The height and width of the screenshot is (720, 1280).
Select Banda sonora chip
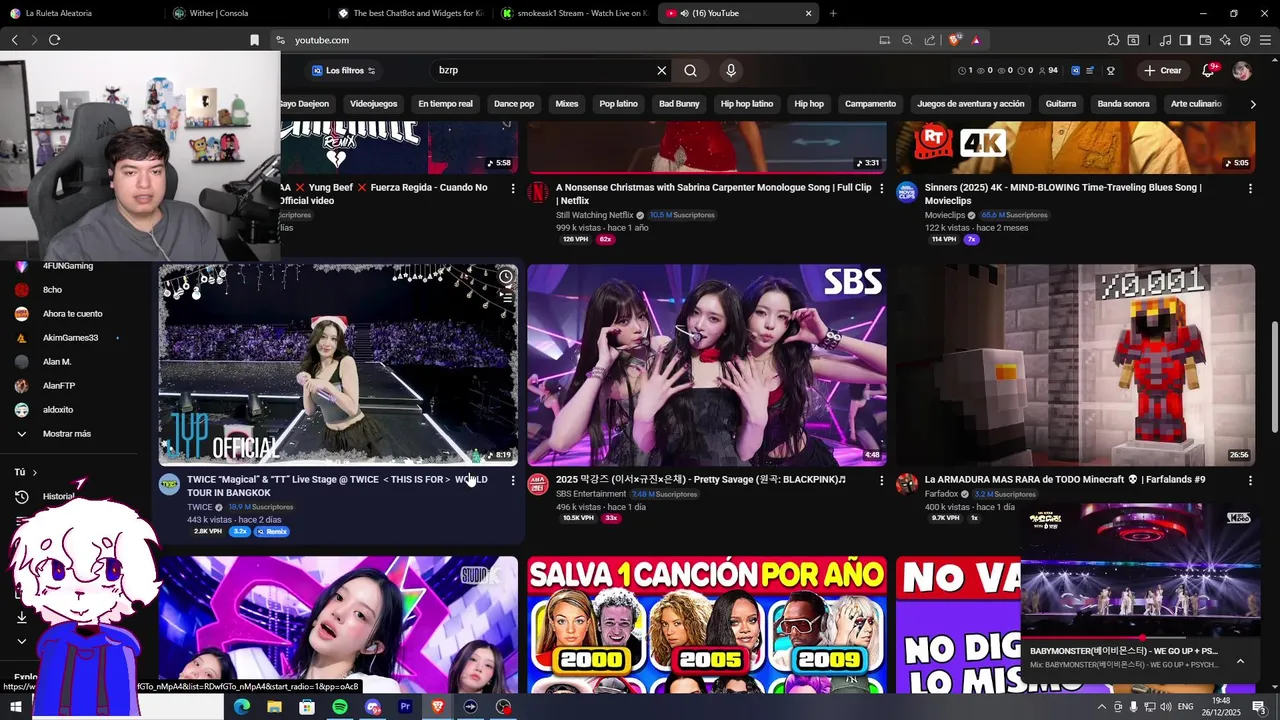(1123, 104)
